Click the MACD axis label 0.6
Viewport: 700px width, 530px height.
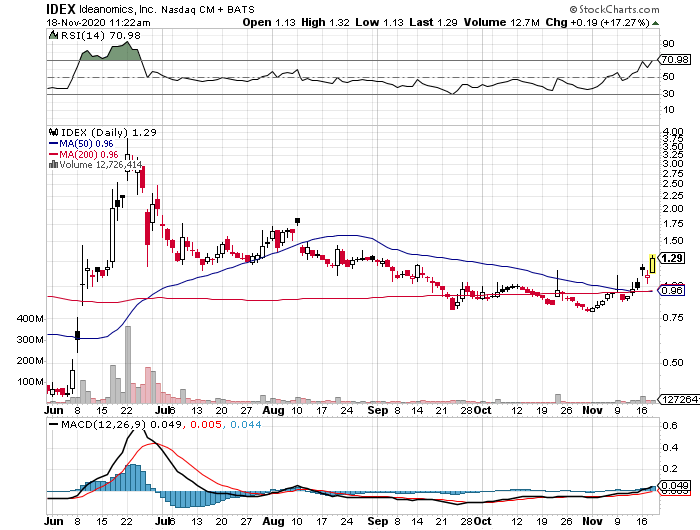click(x=670, y=426)
